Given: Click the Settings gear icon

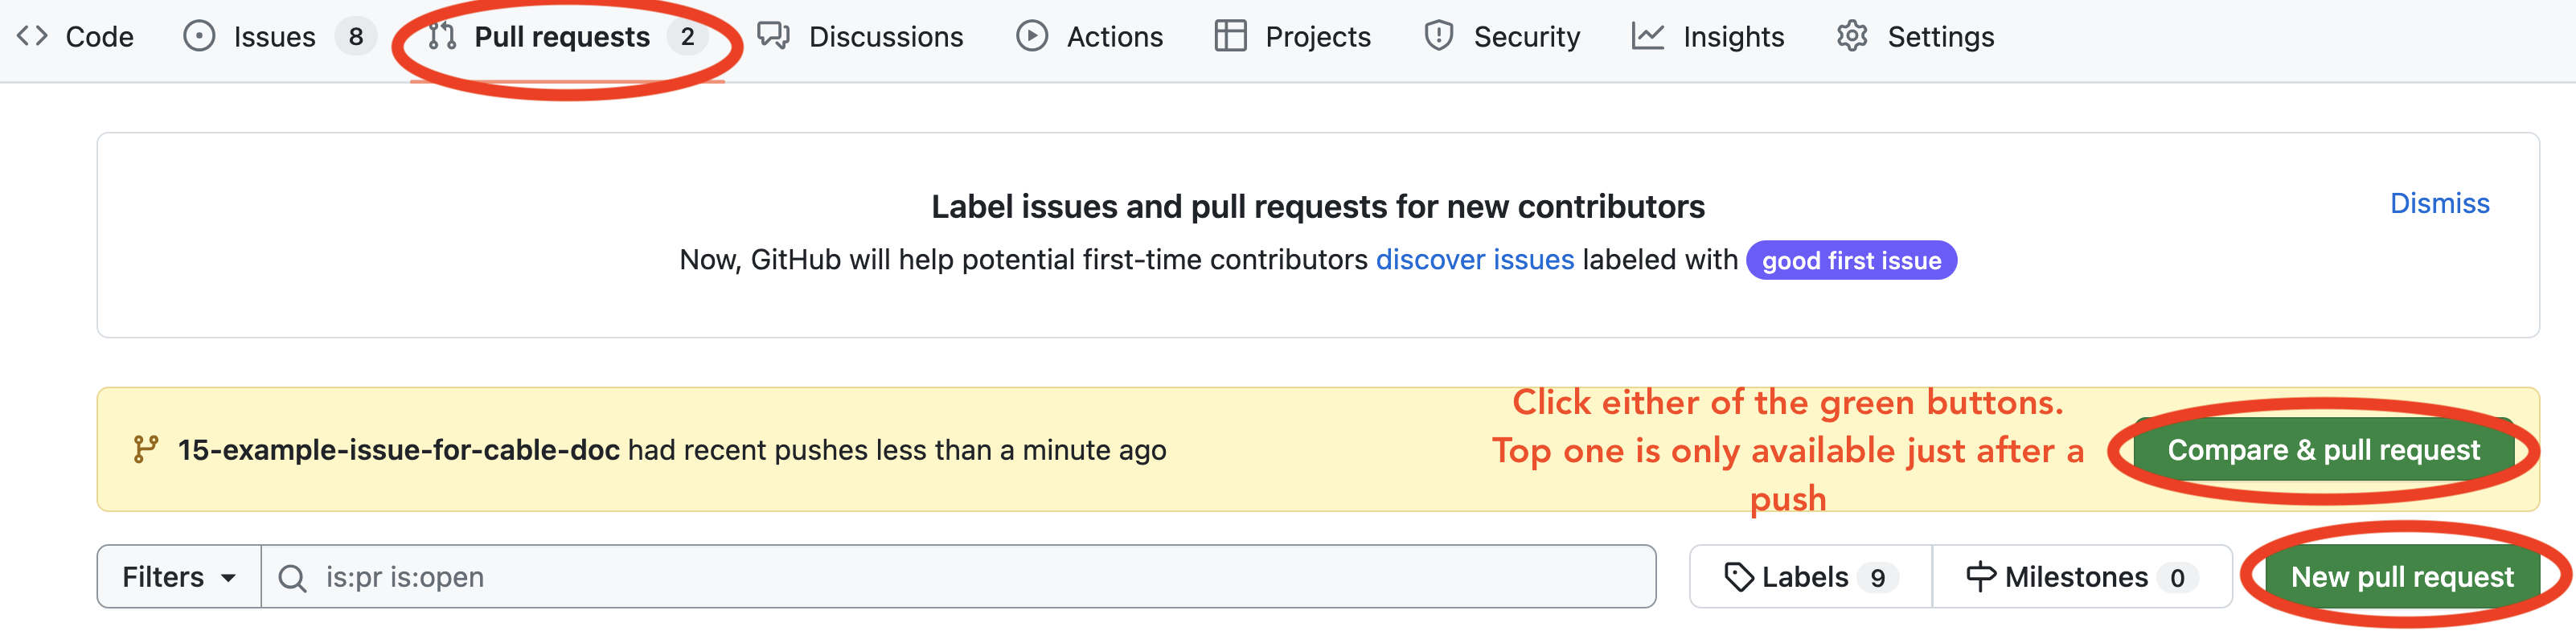Looking at the screenshot, I should pyautogui.click(x=1852, y=36).
